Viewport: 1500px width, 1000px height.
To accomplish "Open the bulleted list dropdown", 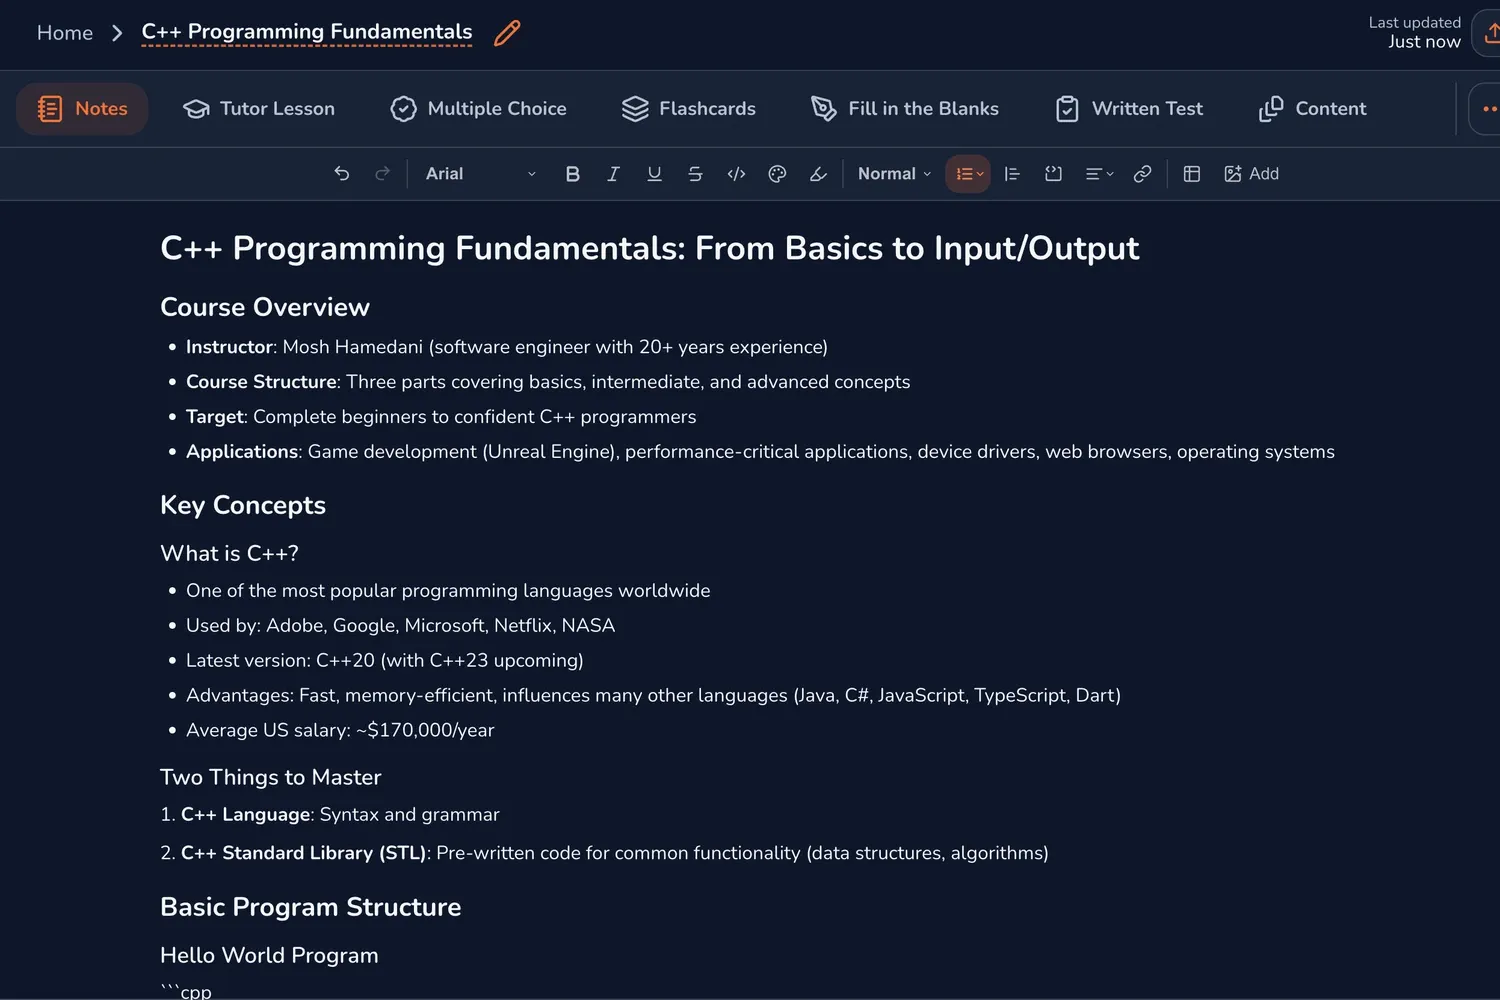I will [968, 174].
